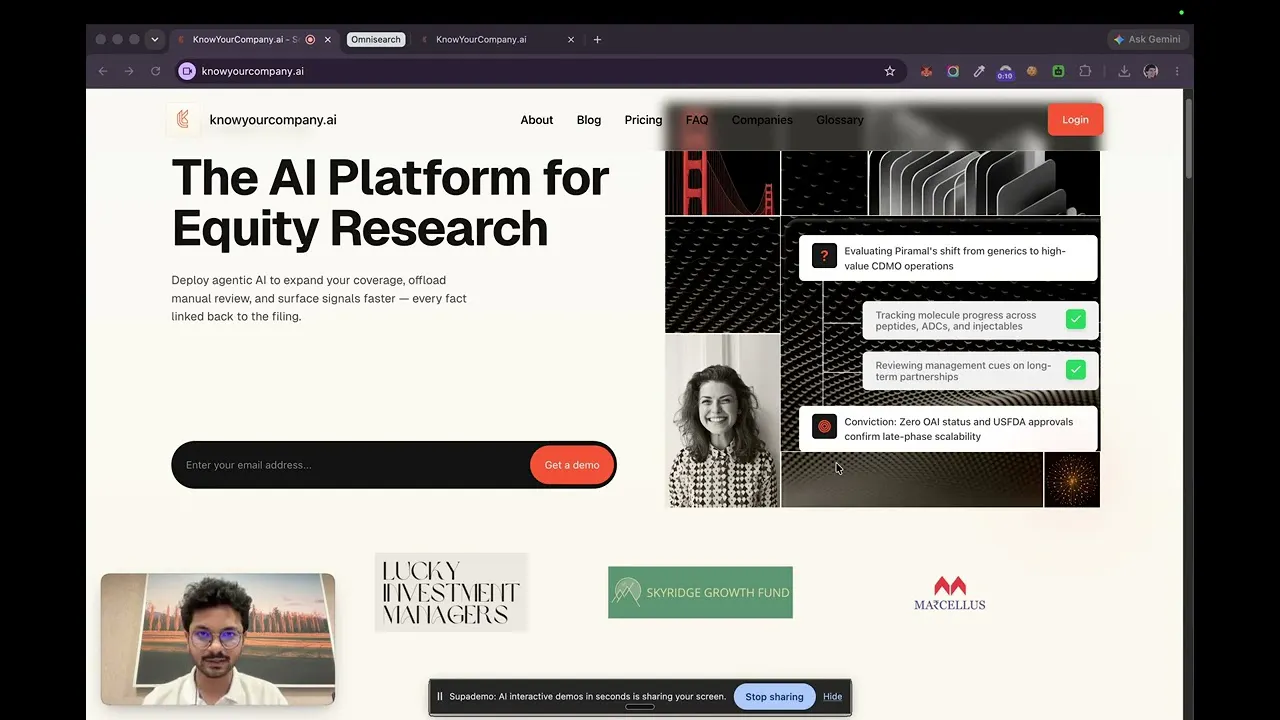
Task: Open a new browser tab
Action: click(597, 39)
